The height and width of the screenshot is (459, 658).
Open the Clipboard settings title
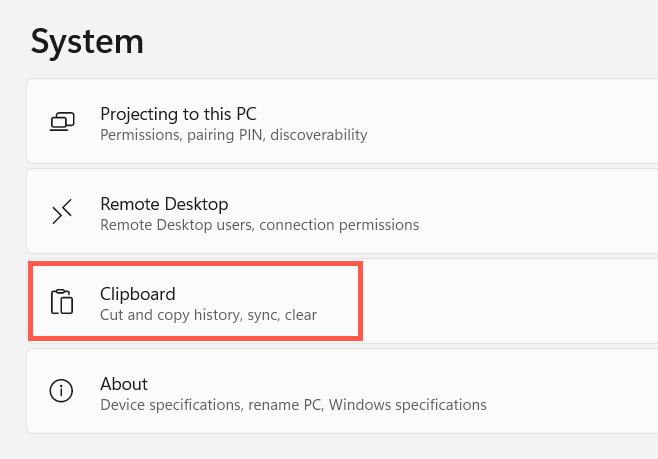click(x=138, y=293)
